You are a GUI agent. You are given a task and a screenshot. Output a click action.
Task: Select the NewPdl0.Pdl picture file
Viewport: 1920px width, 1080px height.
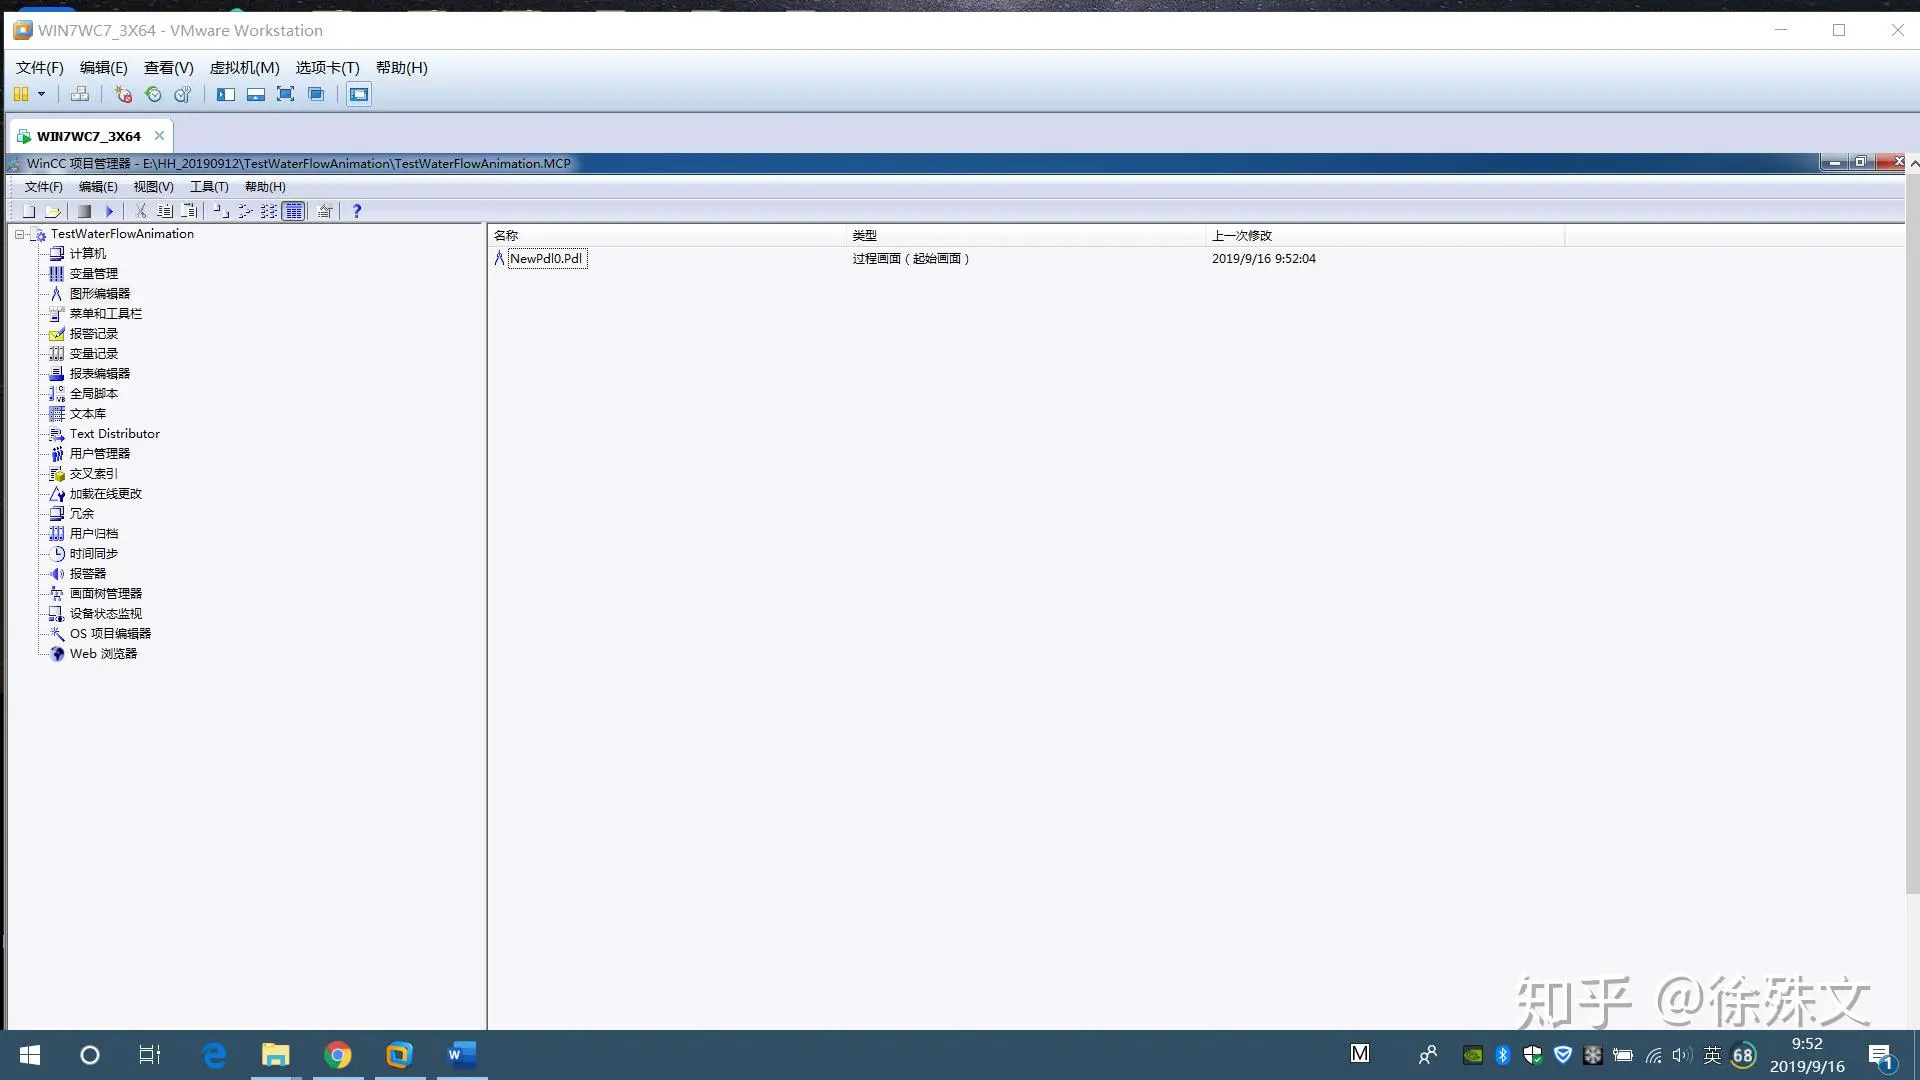click(x=546, y=258)
